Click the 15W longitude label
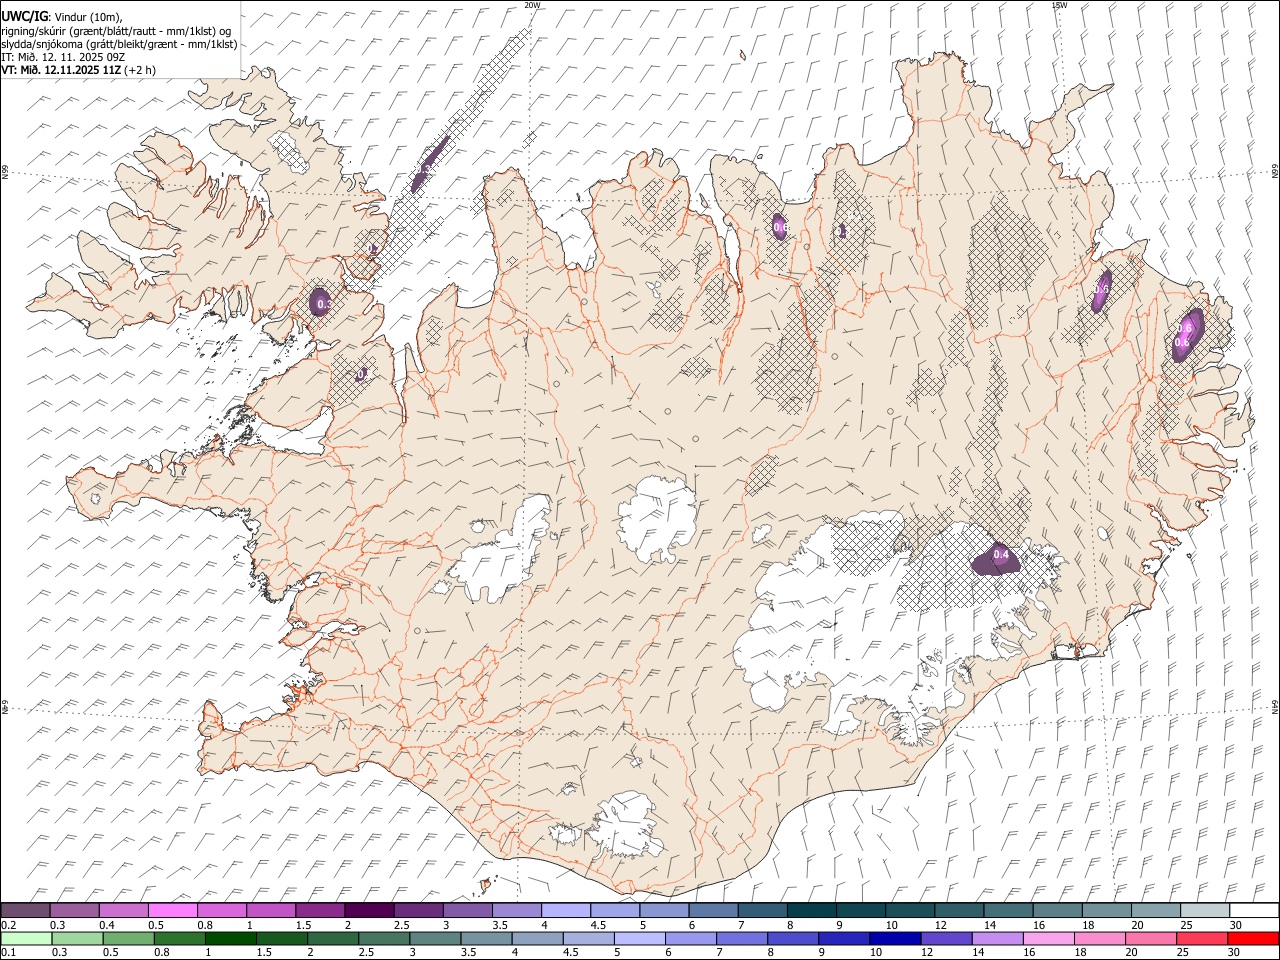 [x=1058, y=5]
